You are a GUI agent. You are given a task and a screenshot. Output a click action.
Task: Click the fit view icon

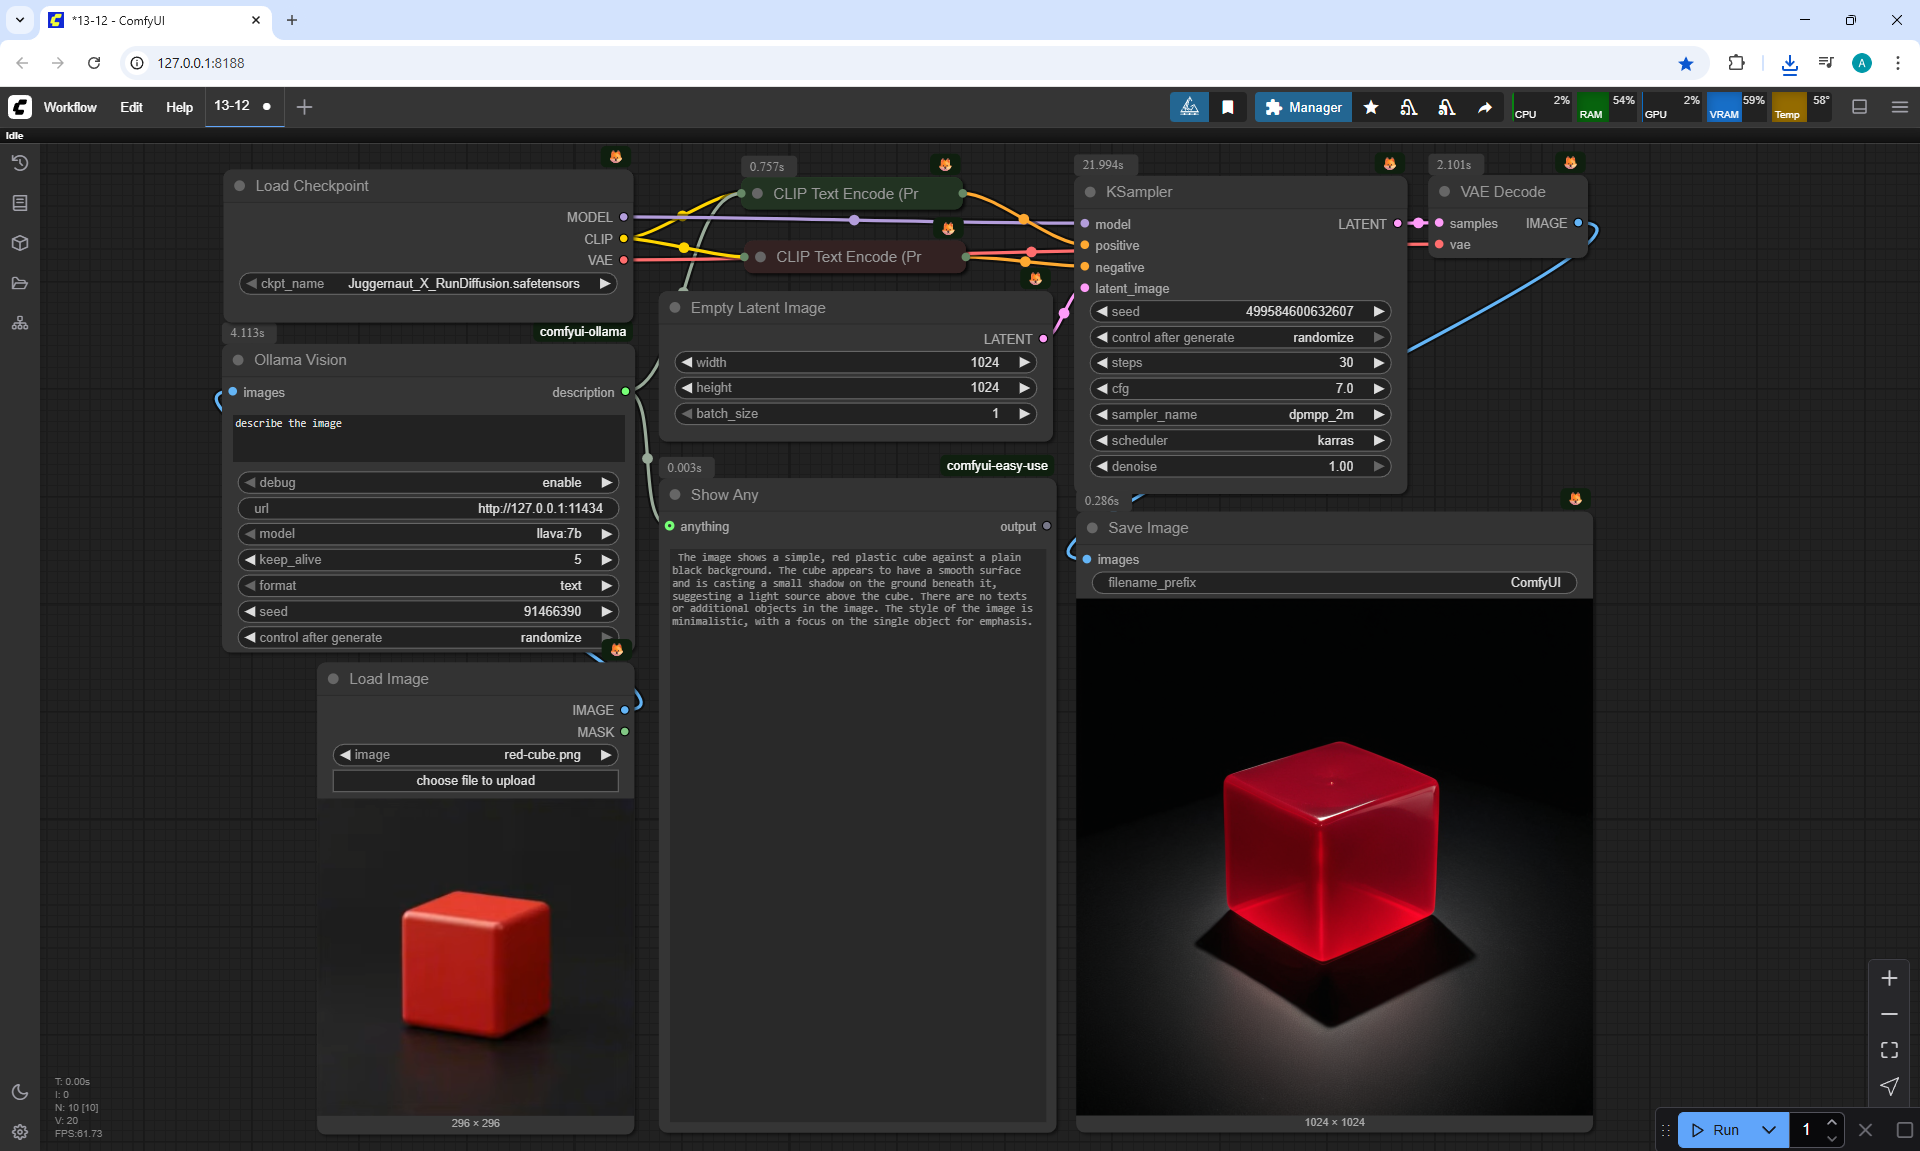tap(1889, 1050)
